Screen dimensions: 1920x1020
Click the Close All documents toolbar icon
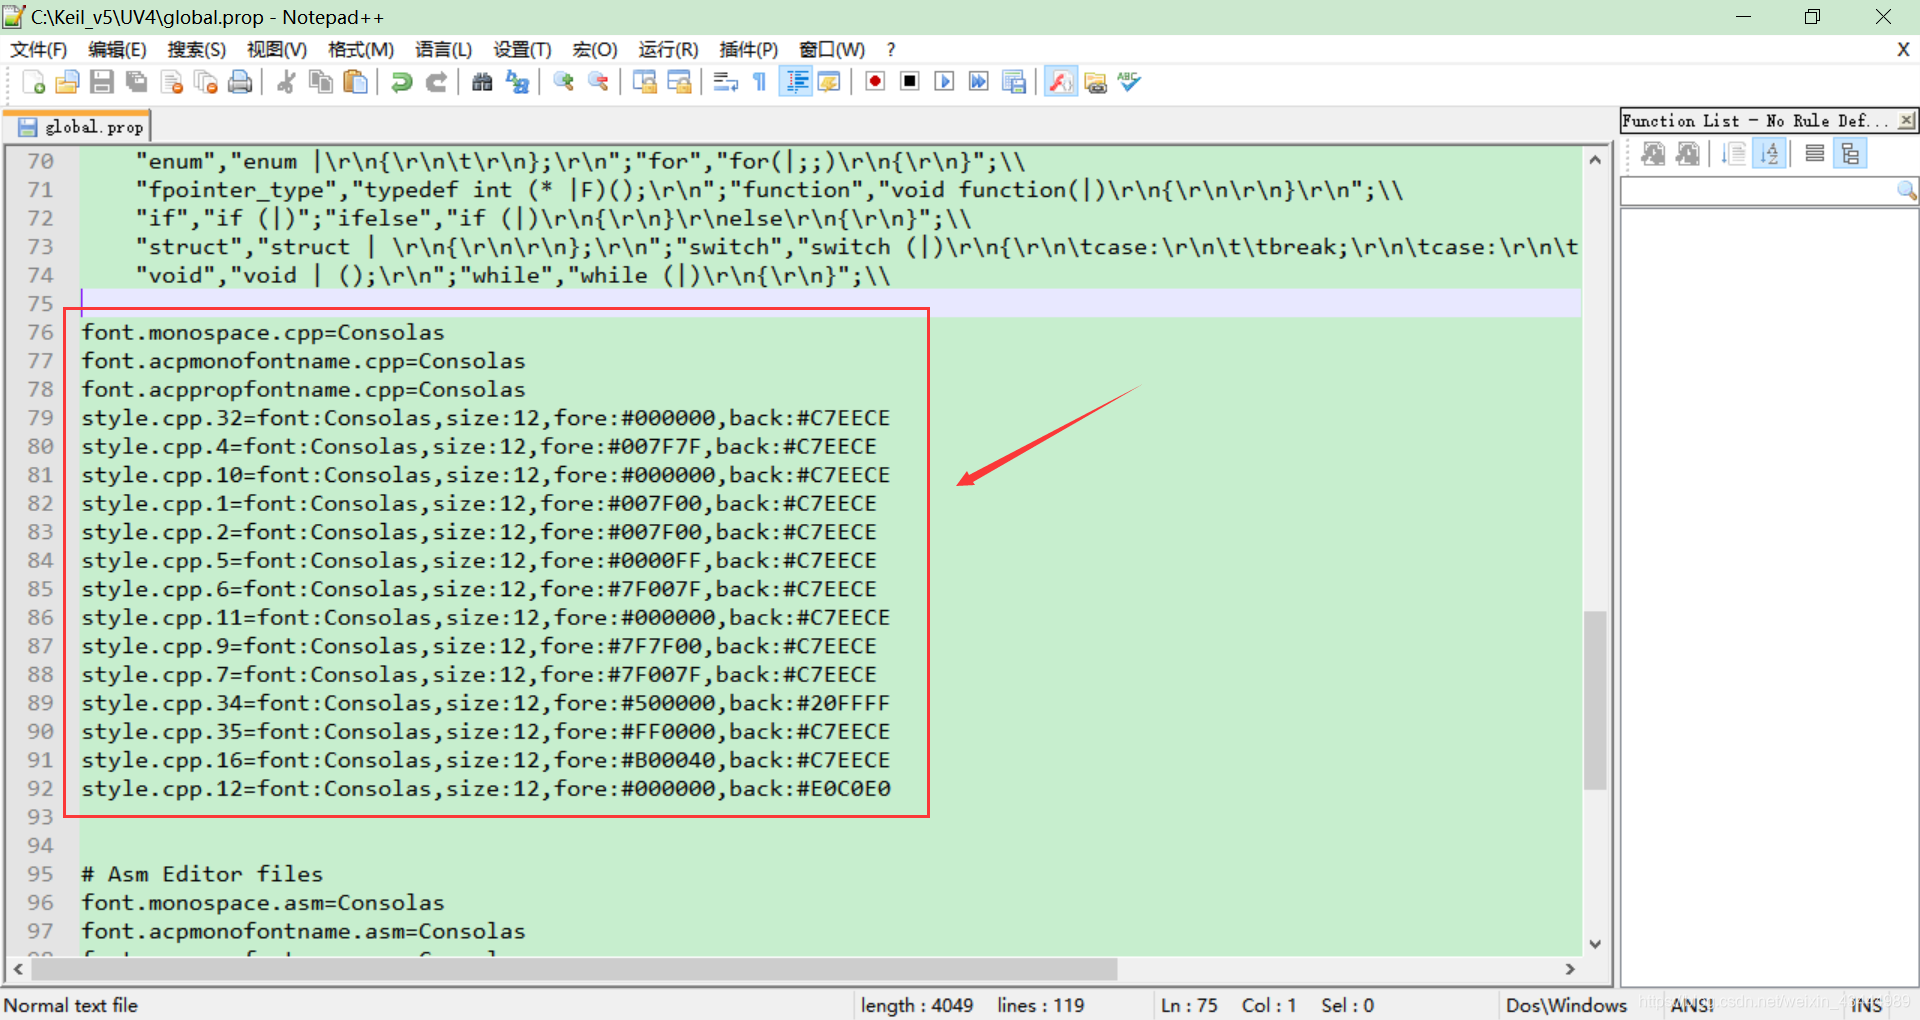206,83
